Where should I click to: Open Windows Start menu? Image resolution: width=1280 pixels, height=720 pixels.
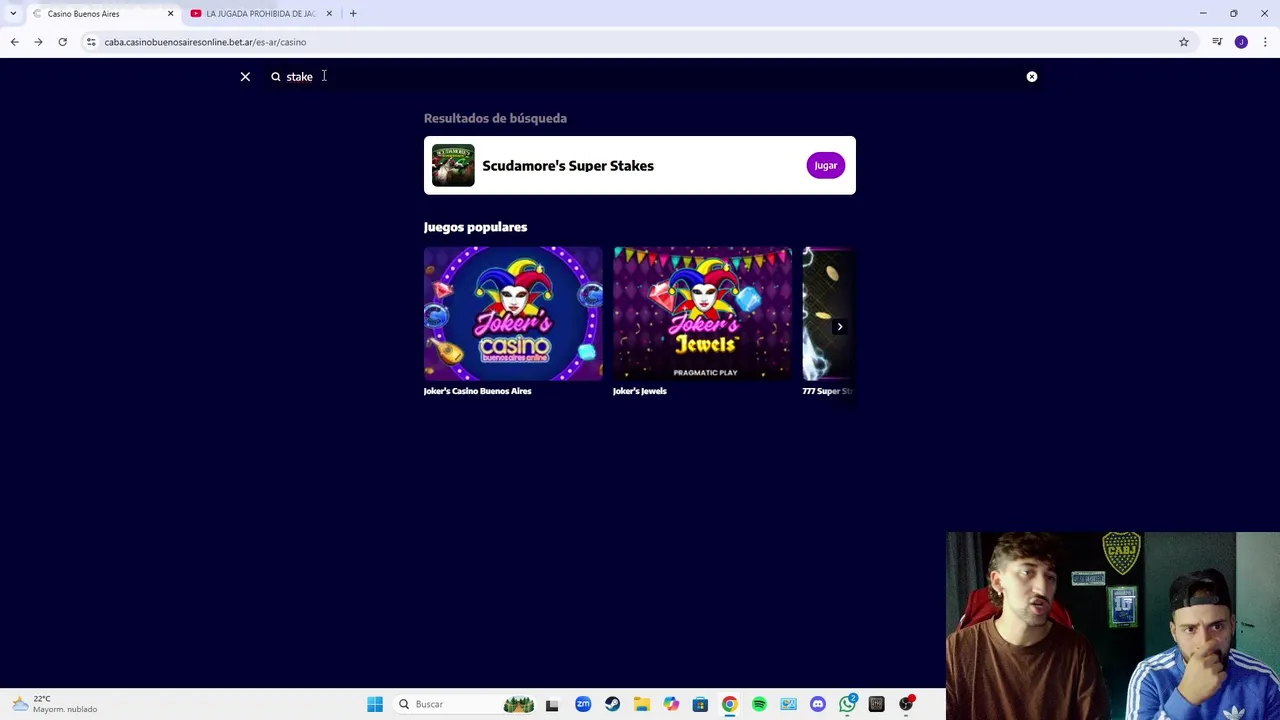[375, 705]
